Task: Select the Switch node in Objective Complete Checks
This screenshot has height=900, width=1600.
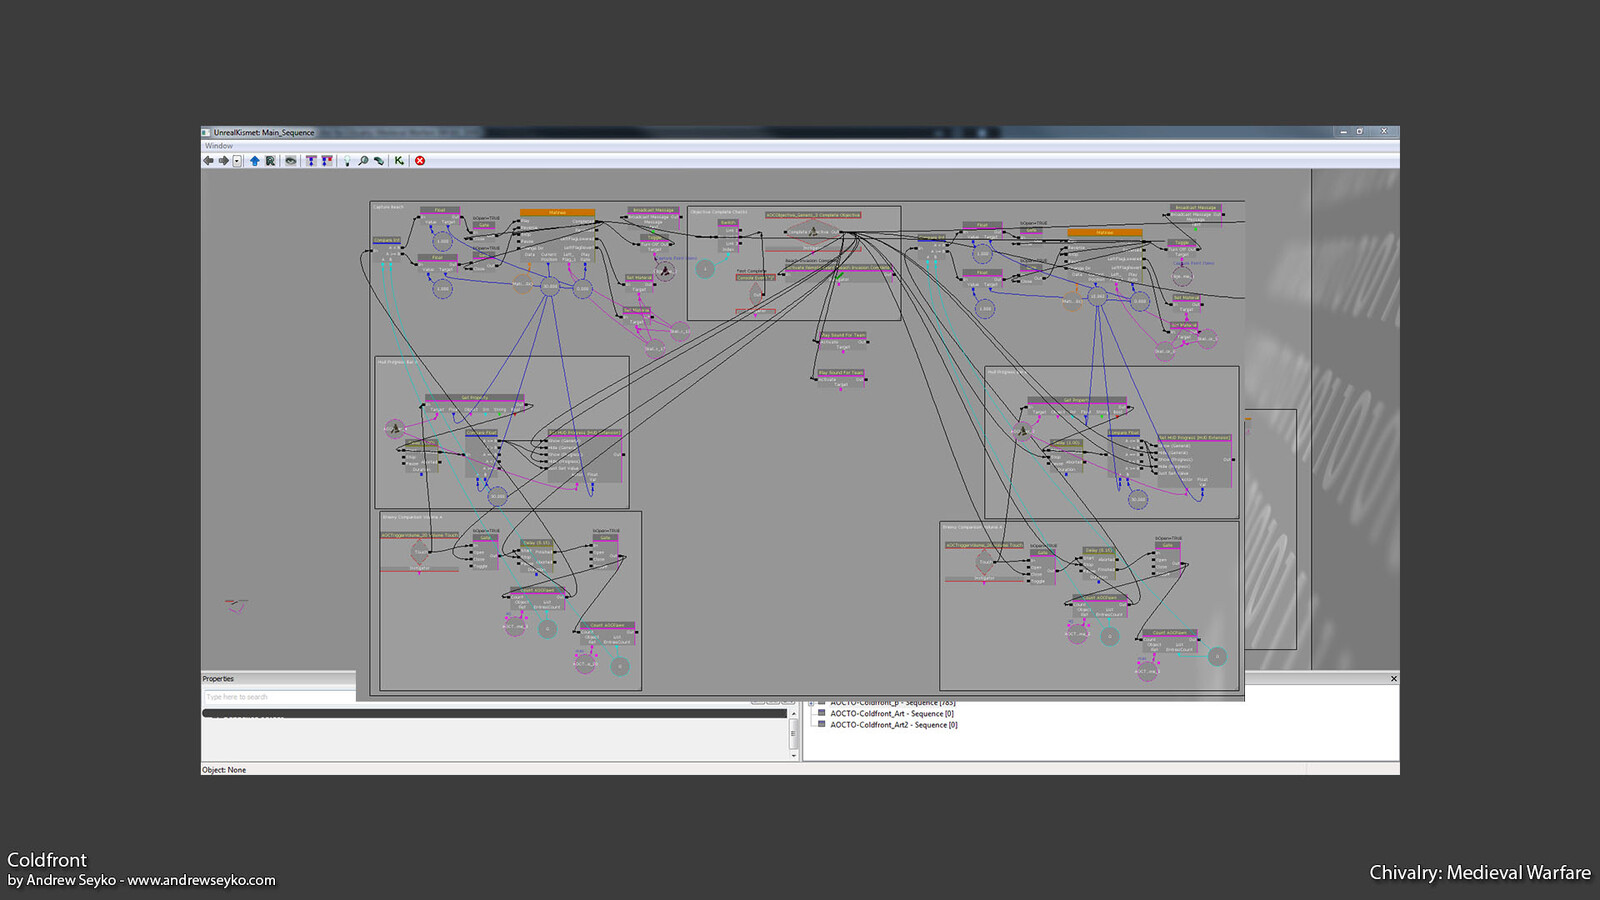Action: coord(729,234)
